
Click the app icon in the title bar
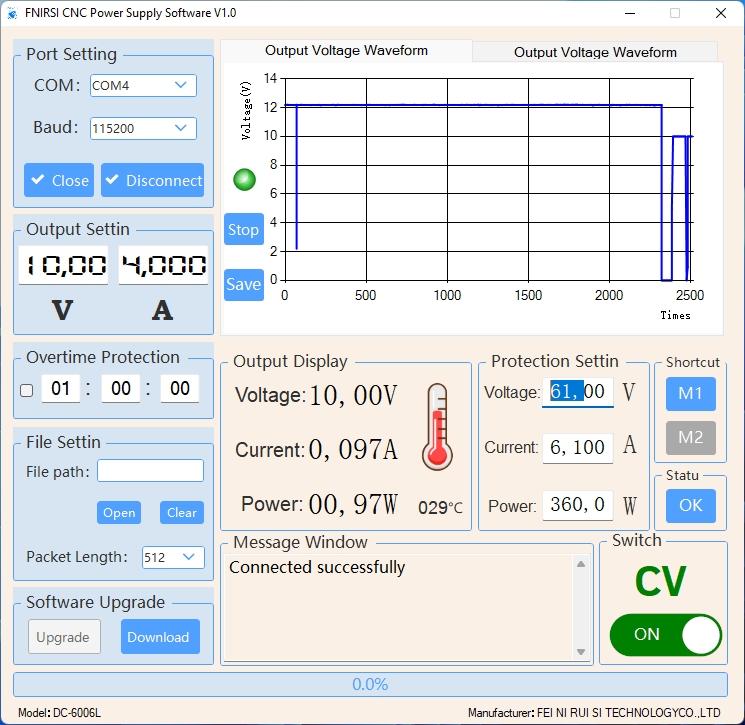(x=12, y=13)
